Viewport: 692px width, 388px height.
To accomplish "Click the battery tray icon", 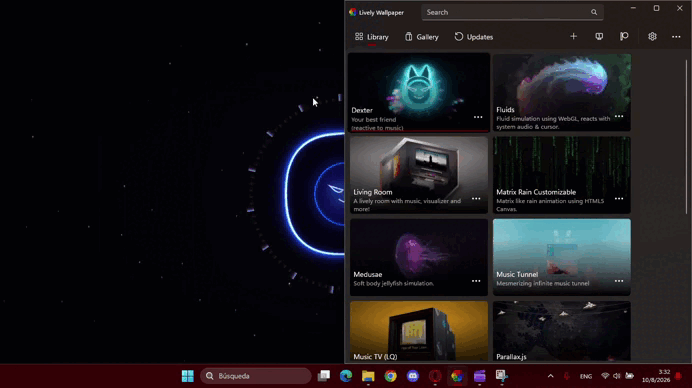I will pos(630,376).
